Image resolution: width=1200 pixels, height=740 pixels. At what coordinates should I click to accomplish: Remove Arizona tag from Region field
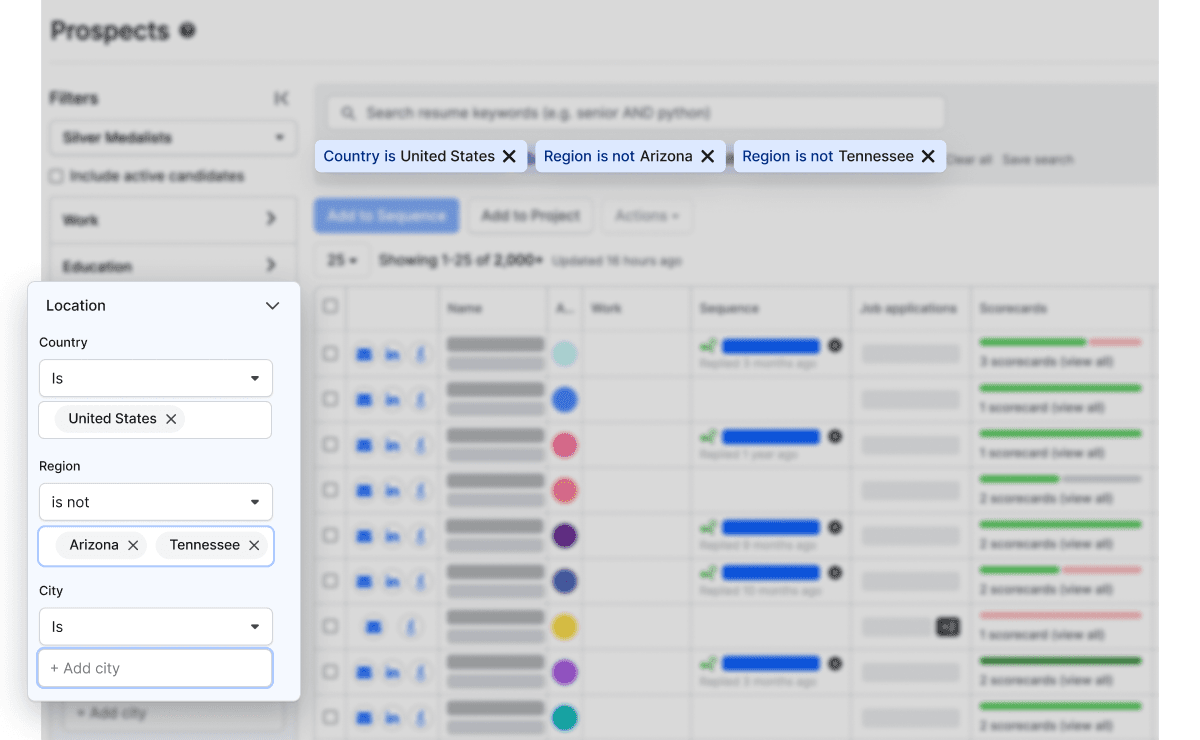133,545
